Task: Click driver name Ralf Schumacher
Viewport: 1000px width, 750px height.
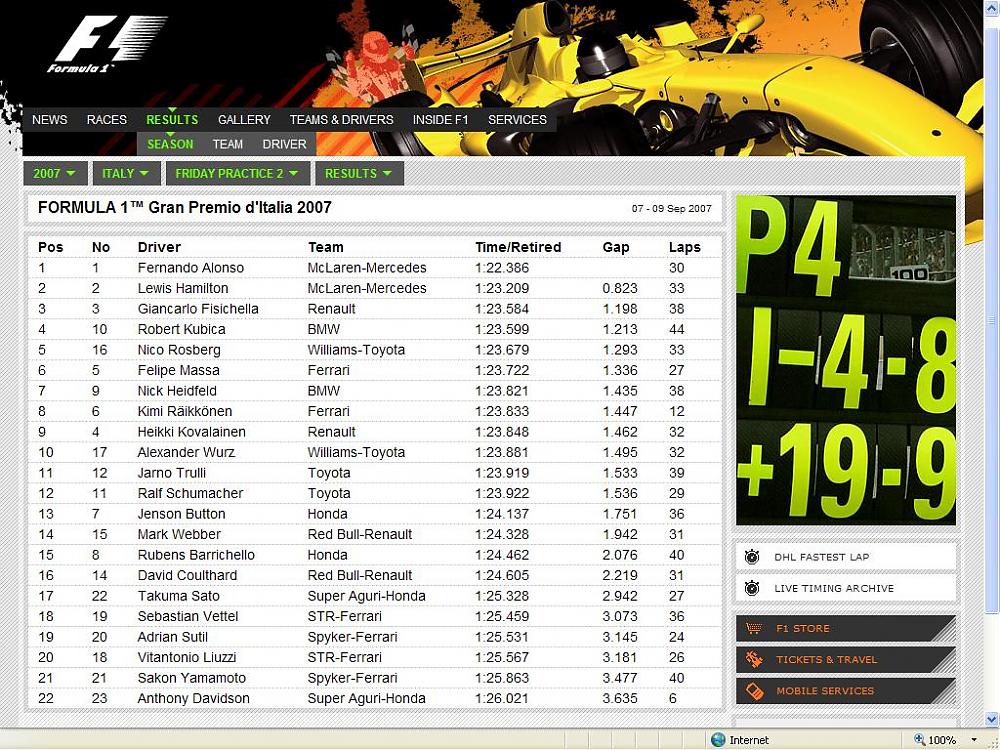Action: coord(191,494)
